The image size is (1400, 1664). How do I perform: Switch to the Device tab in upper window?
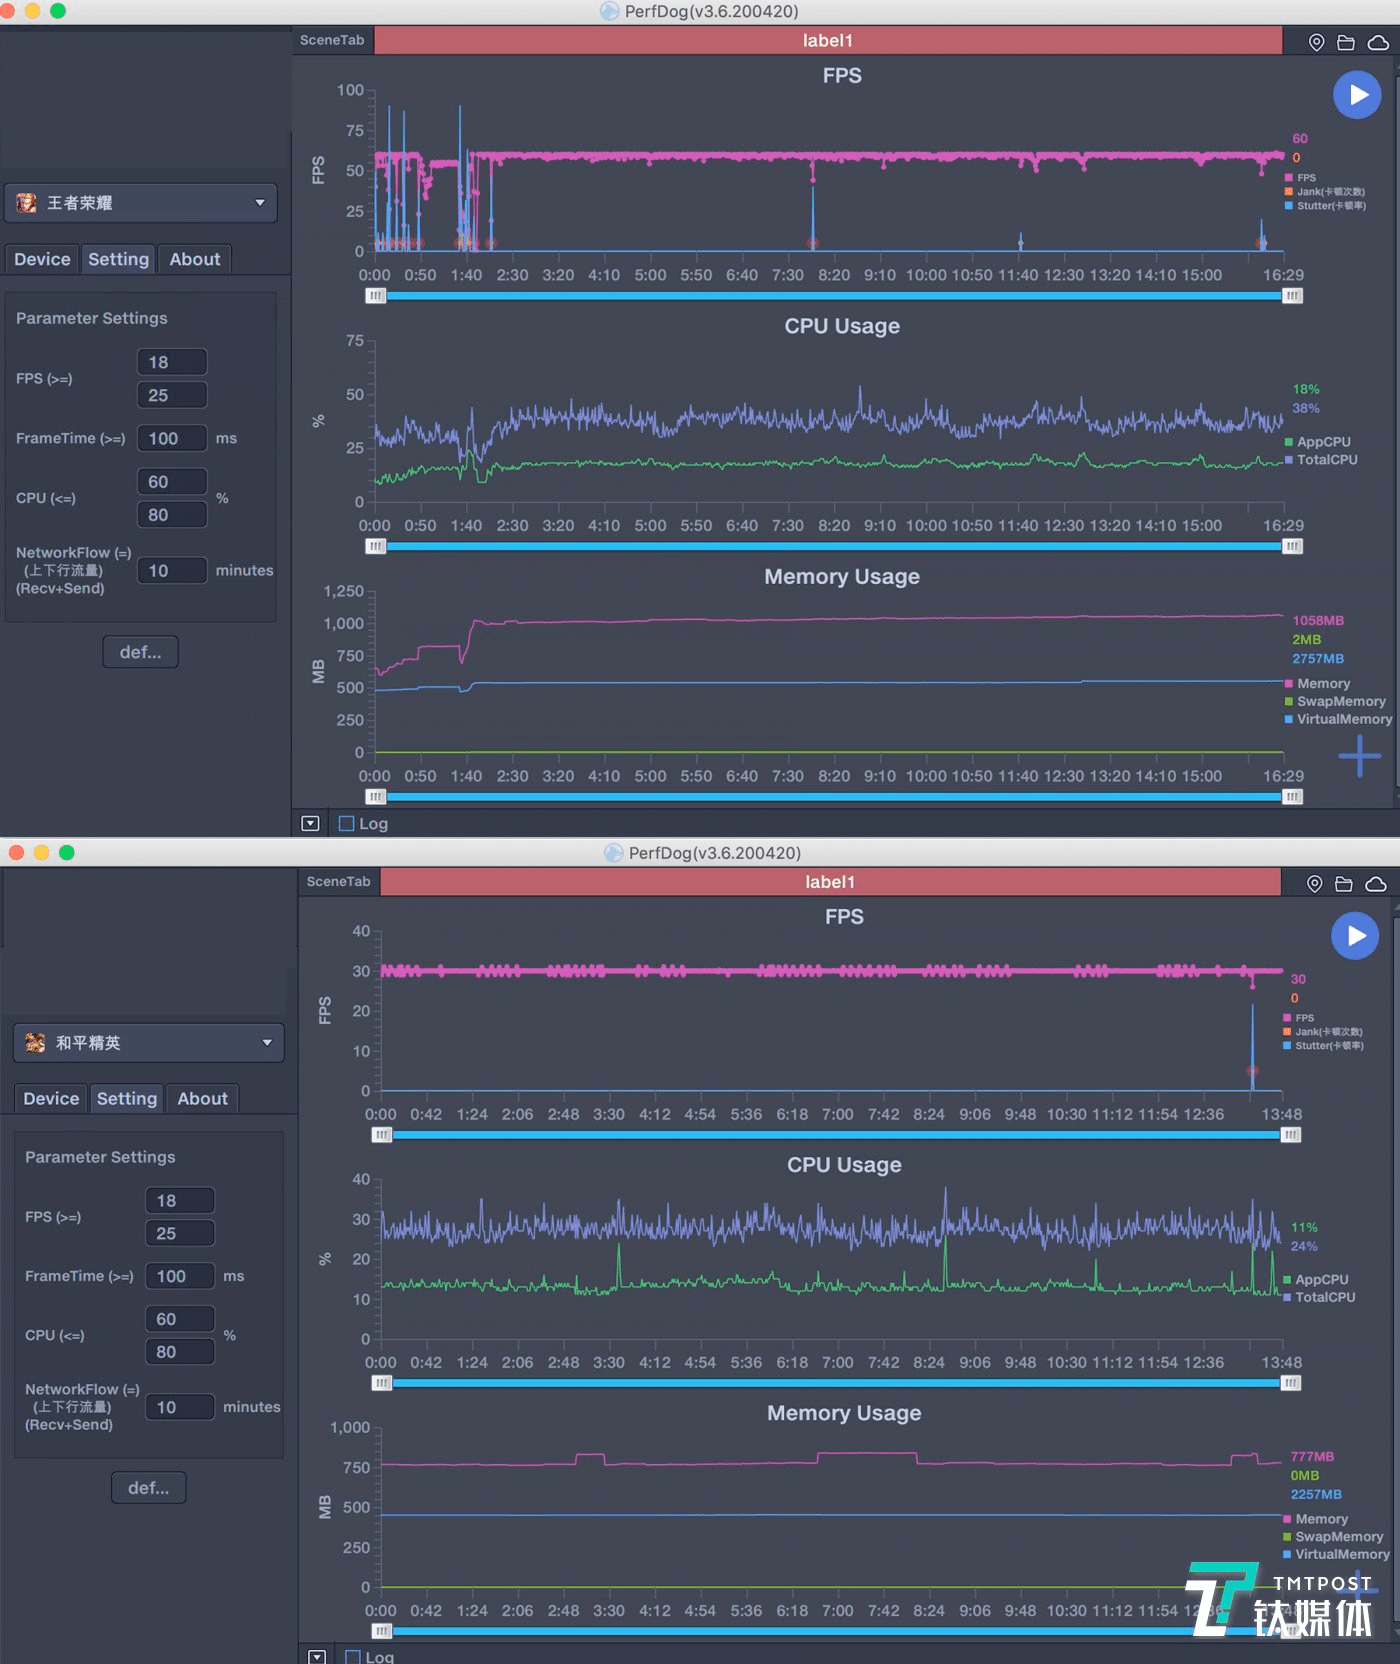[x=42, y=259]
